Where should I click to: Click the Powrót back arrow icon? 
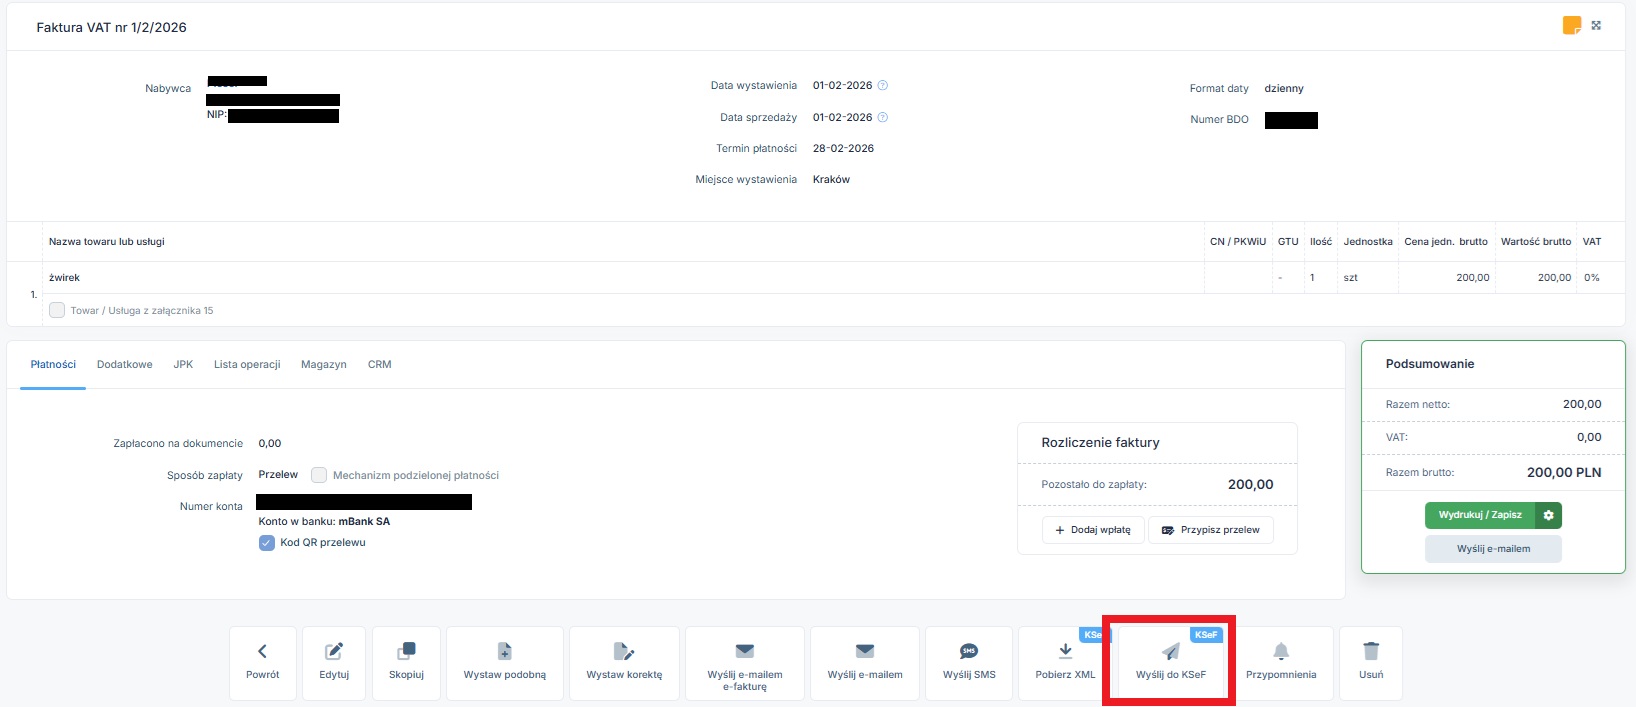tap(262, 652)
